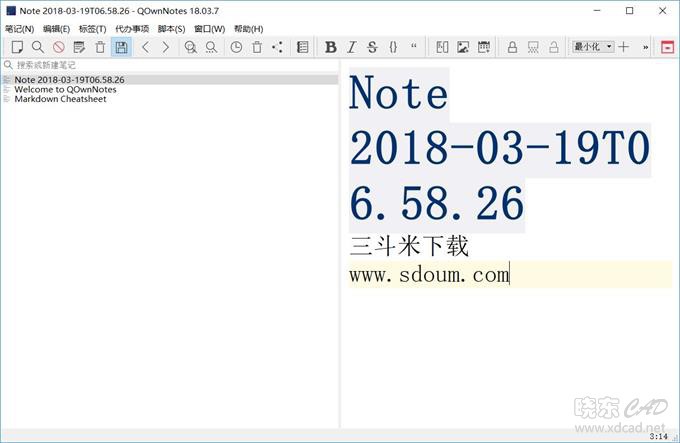Insert an image with picture icon
The width and height of the screenshot is (680, 443).
[x=463, y=47]
